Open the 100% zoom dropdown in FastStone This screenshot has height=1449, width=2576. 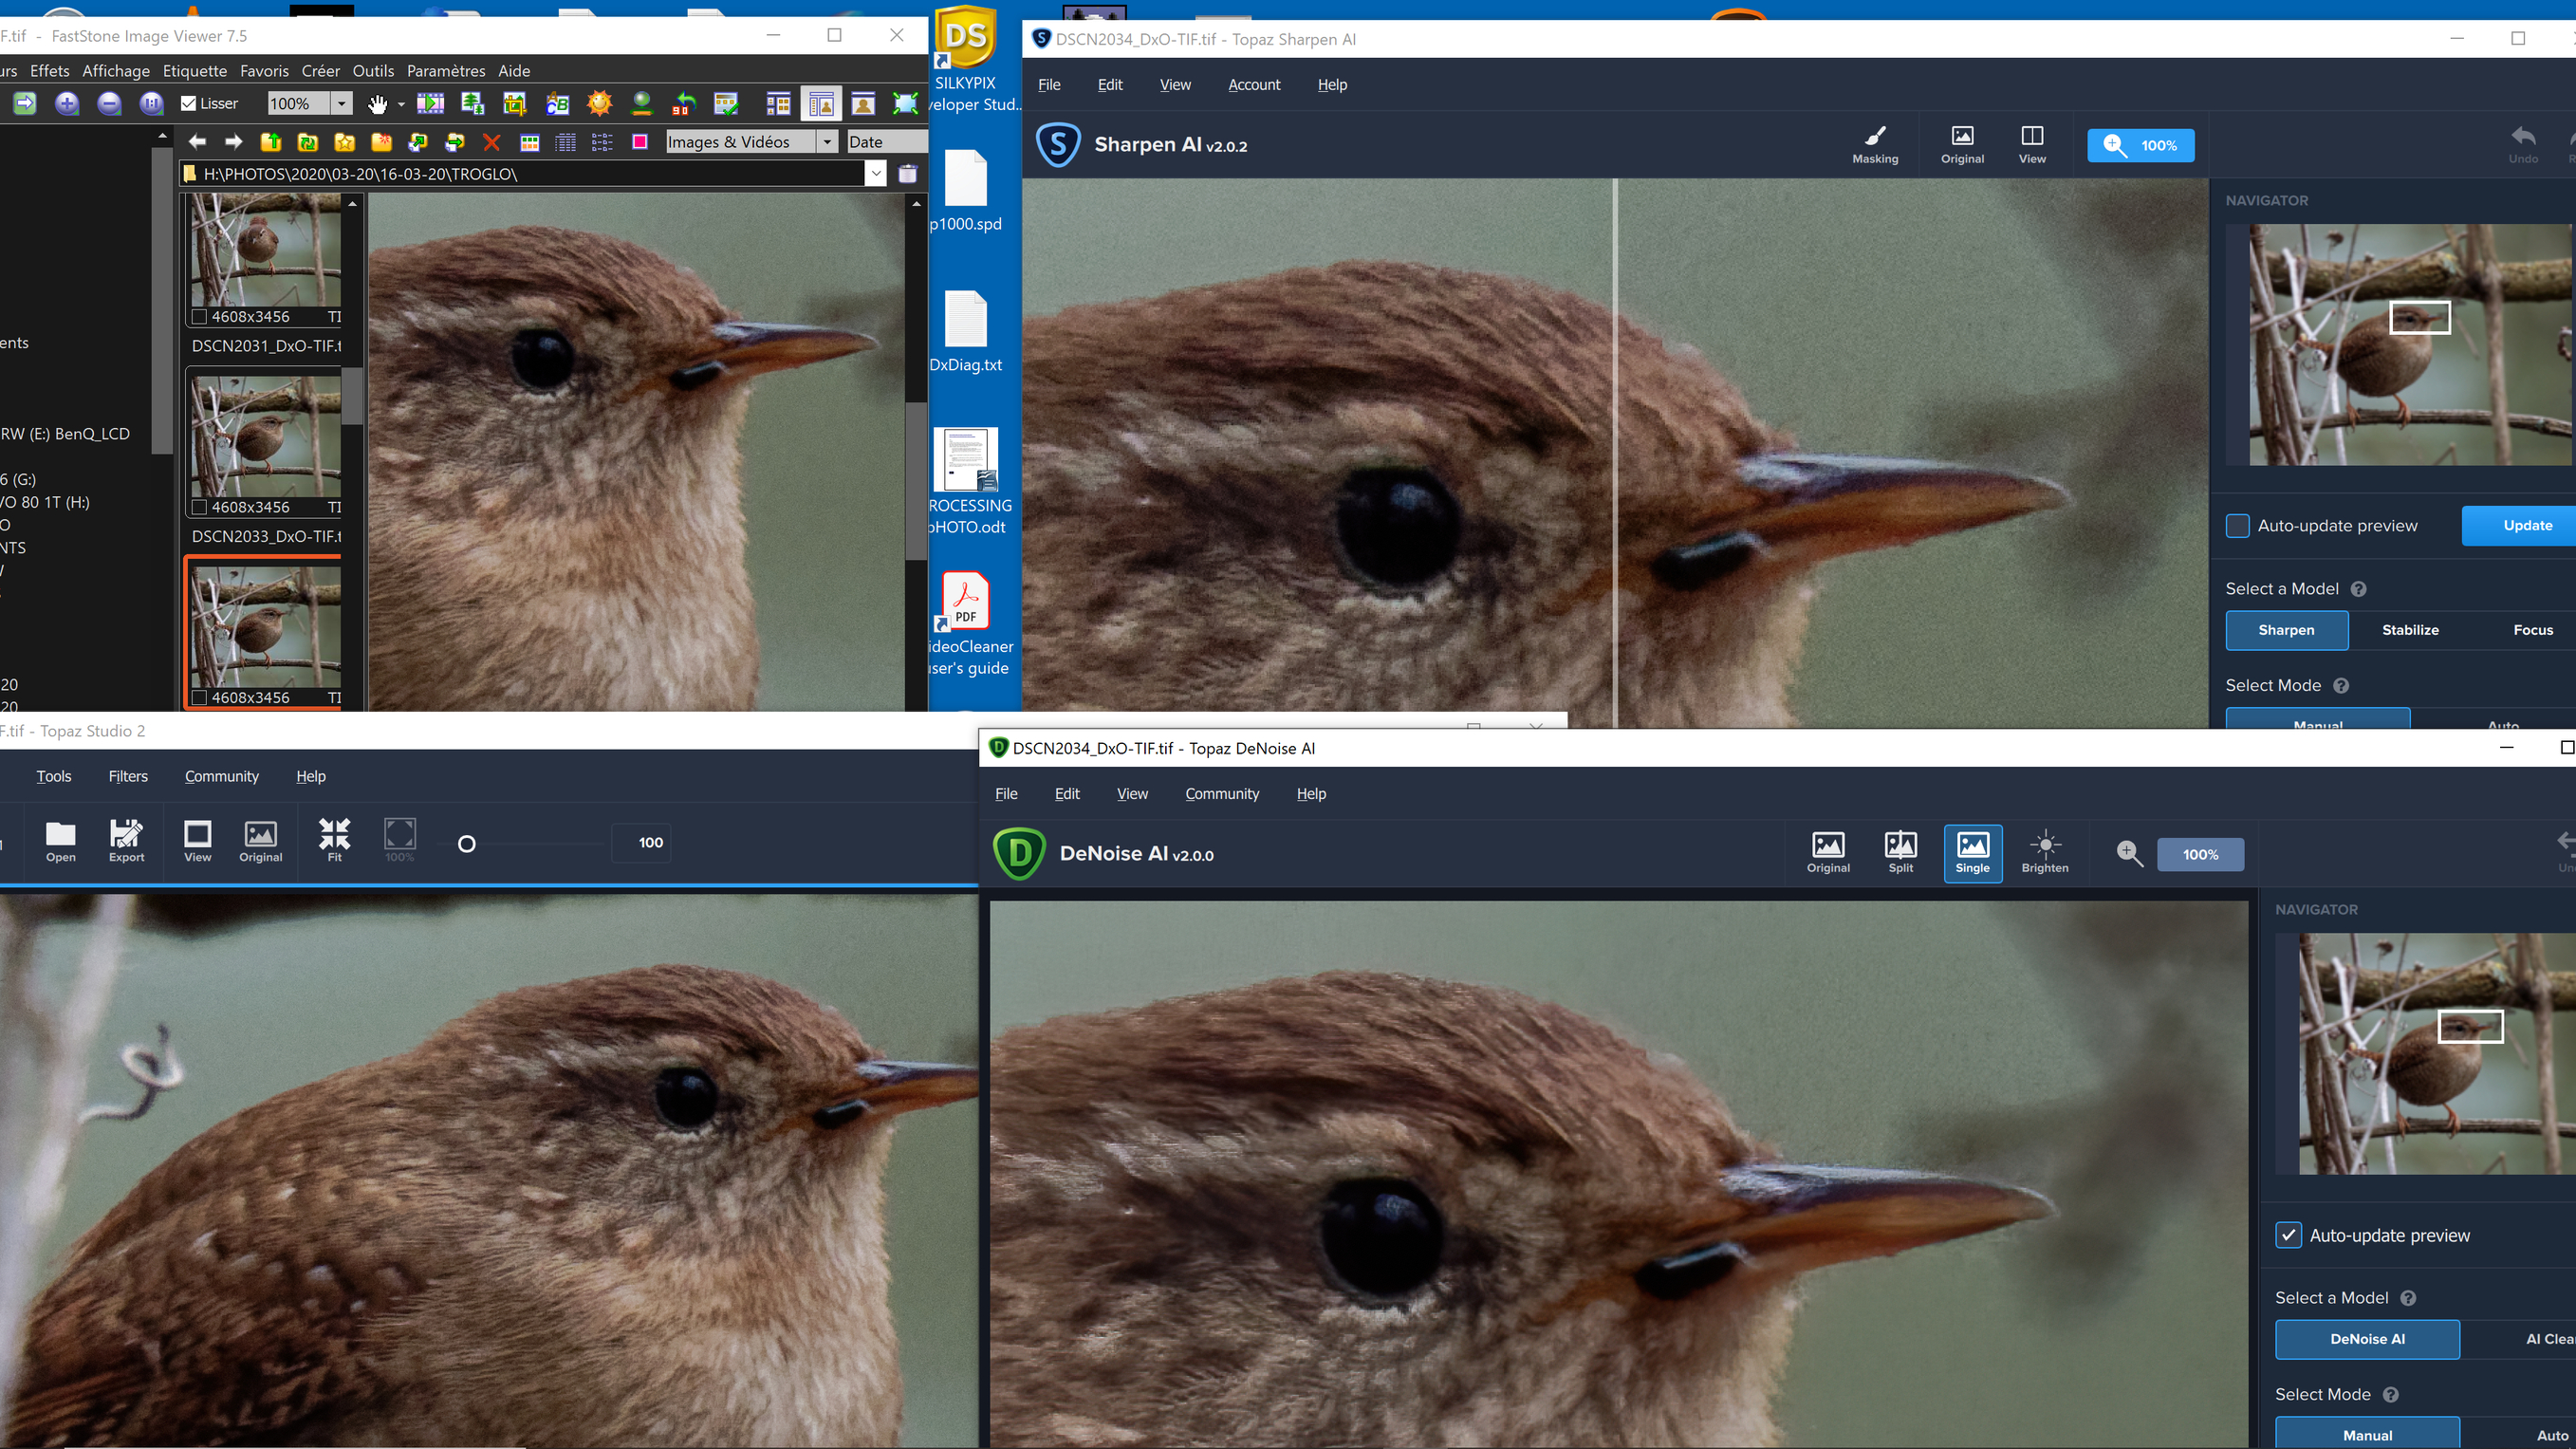pyautogui.click(x=341, y=103)
